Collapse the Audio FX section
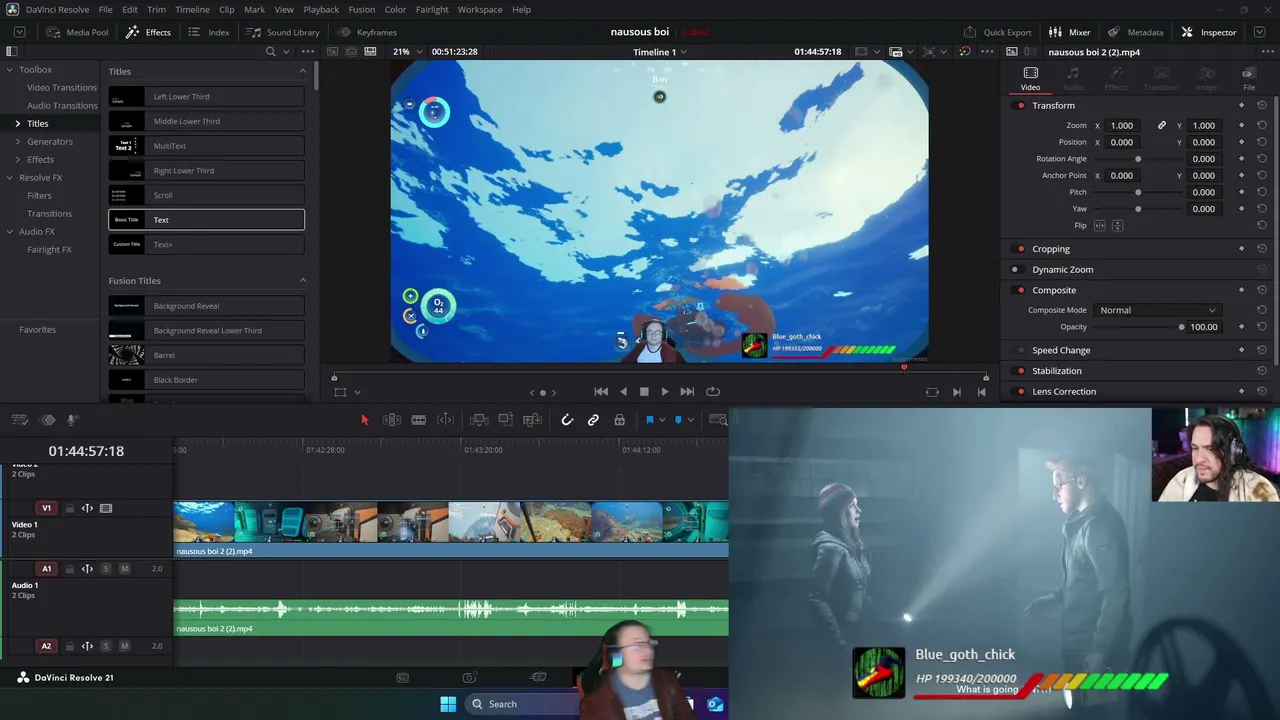The image size is (1280, 720). tap(9, 232)
